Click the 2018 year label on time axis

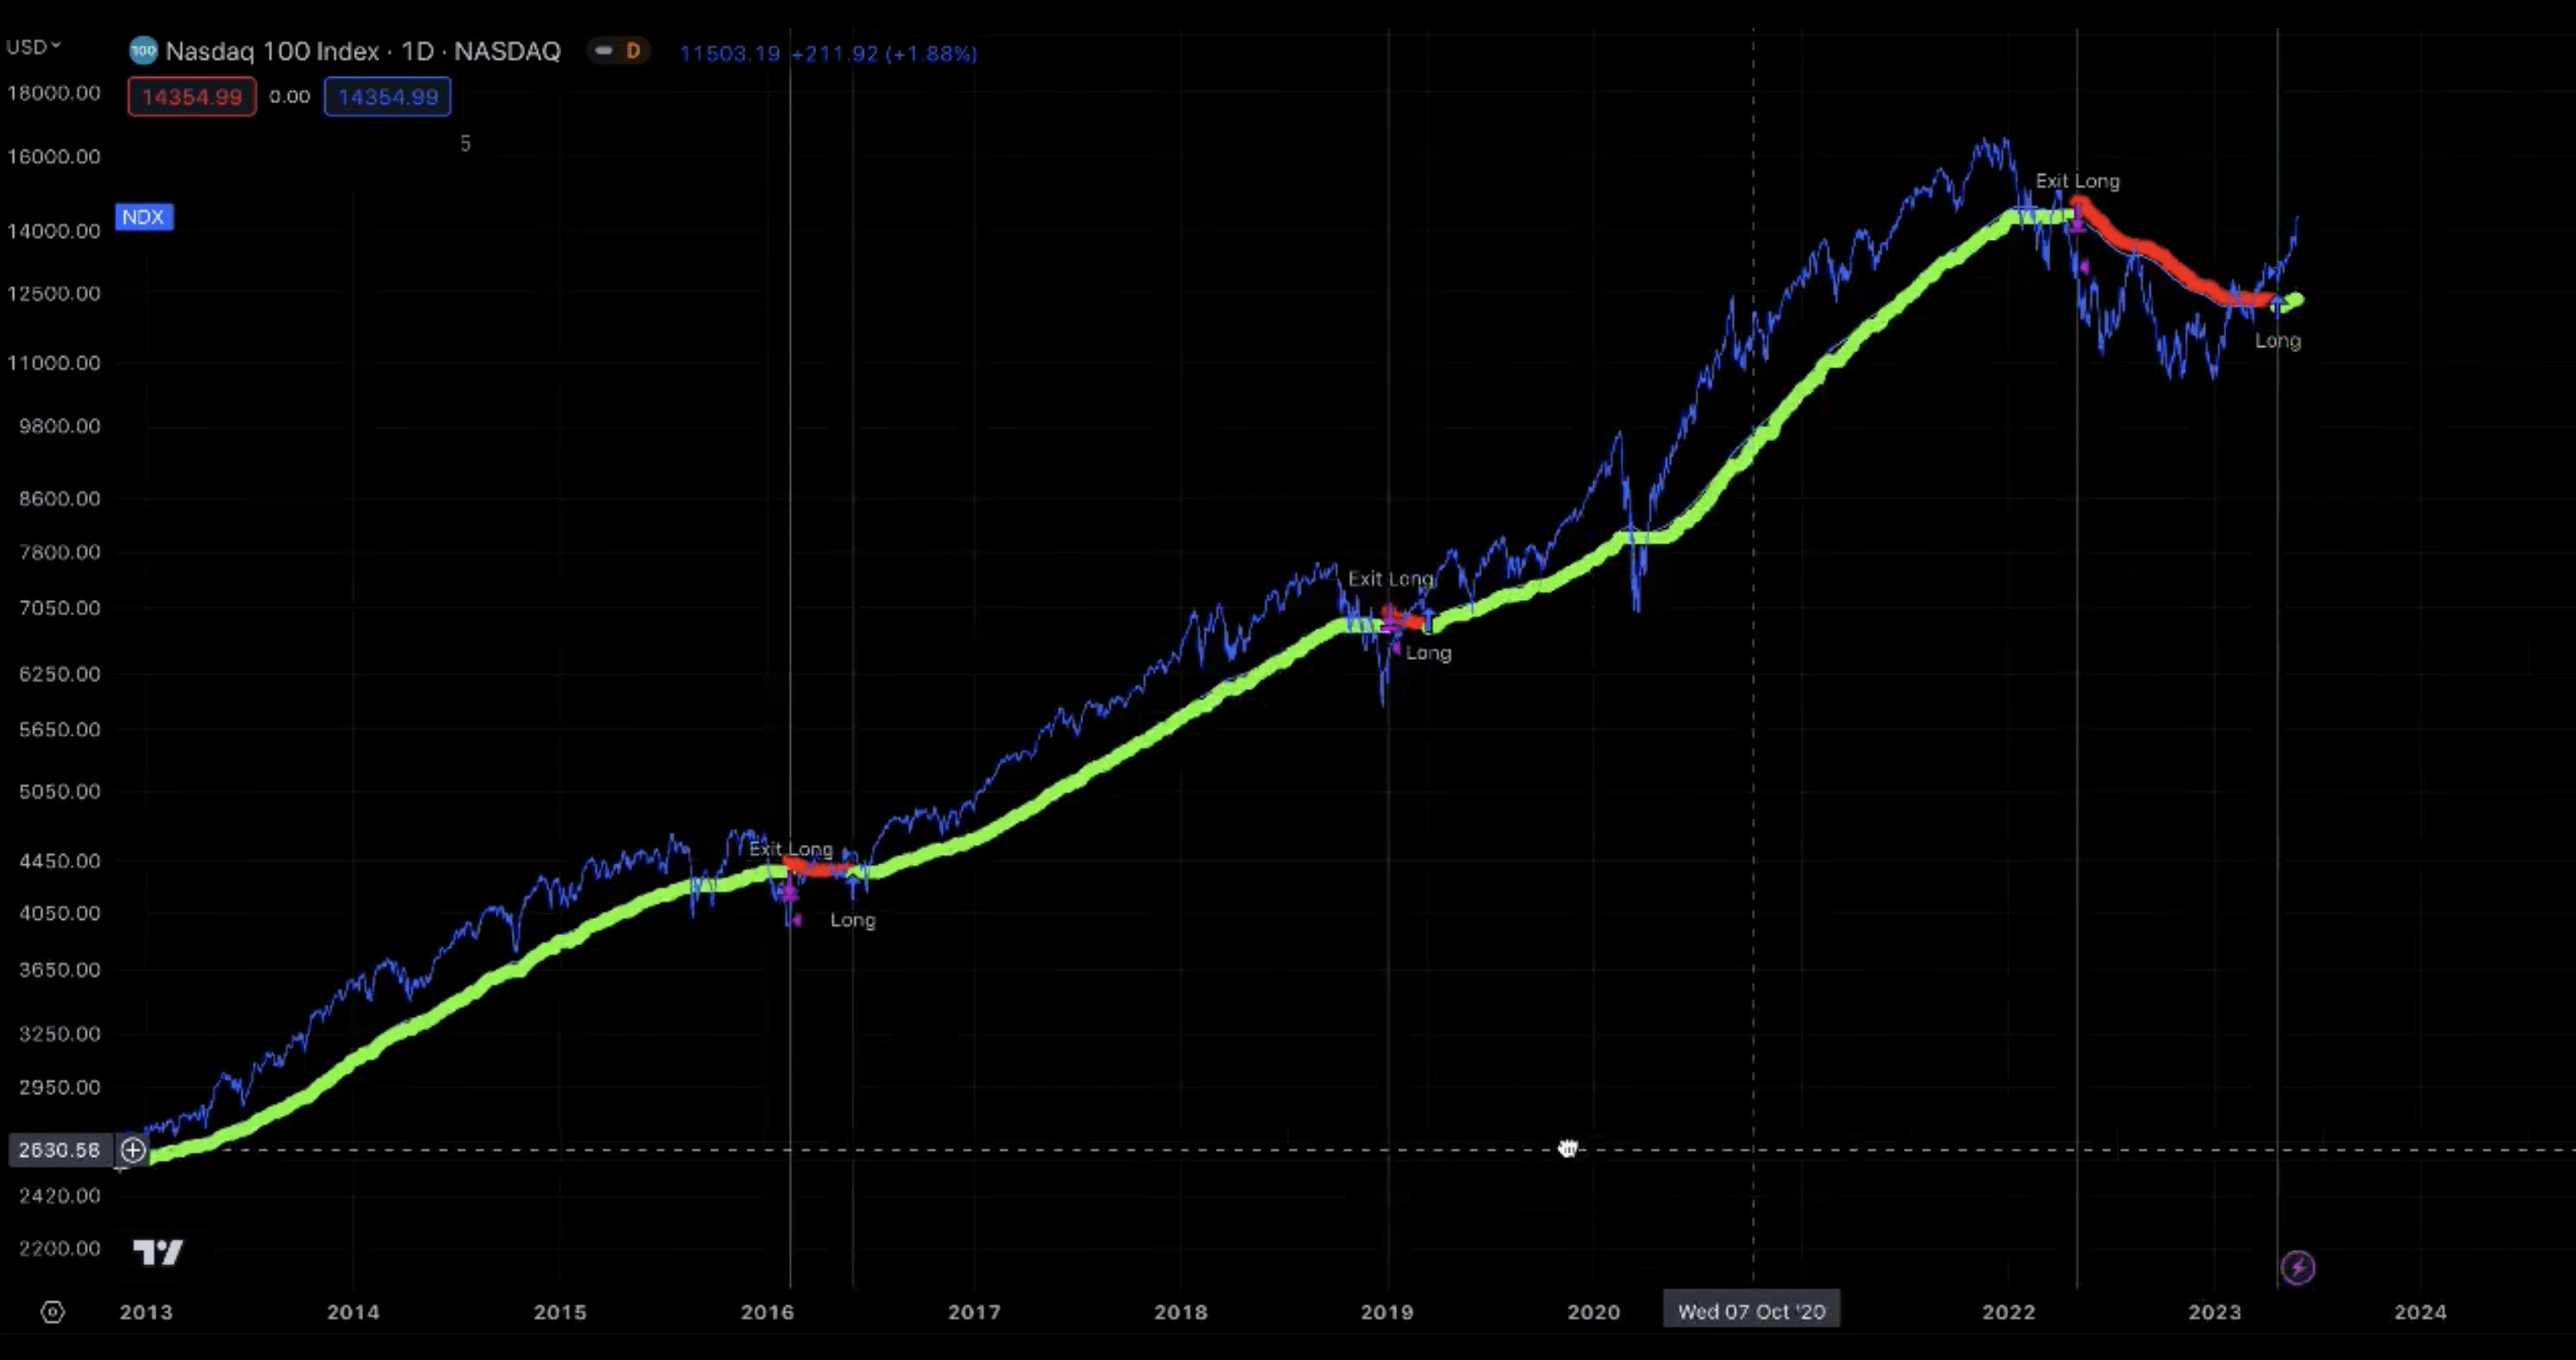point(1181,1312)
